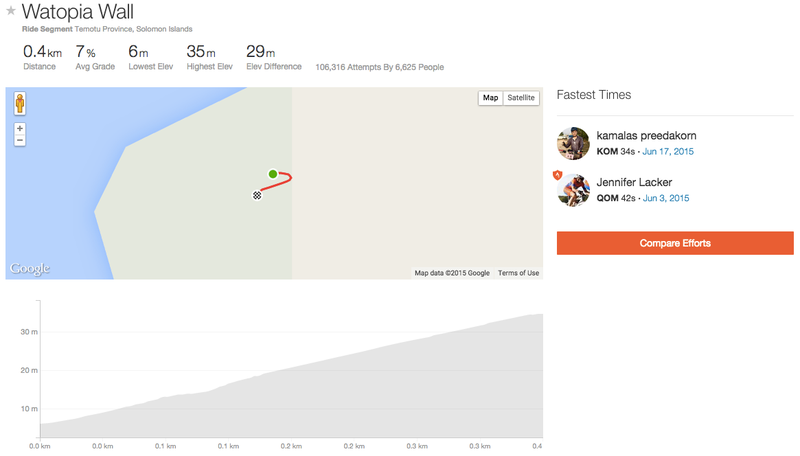Switch map to Satellite view
Image resolution: width=800 pixels, height=456 pixels.
coord(521,98)
